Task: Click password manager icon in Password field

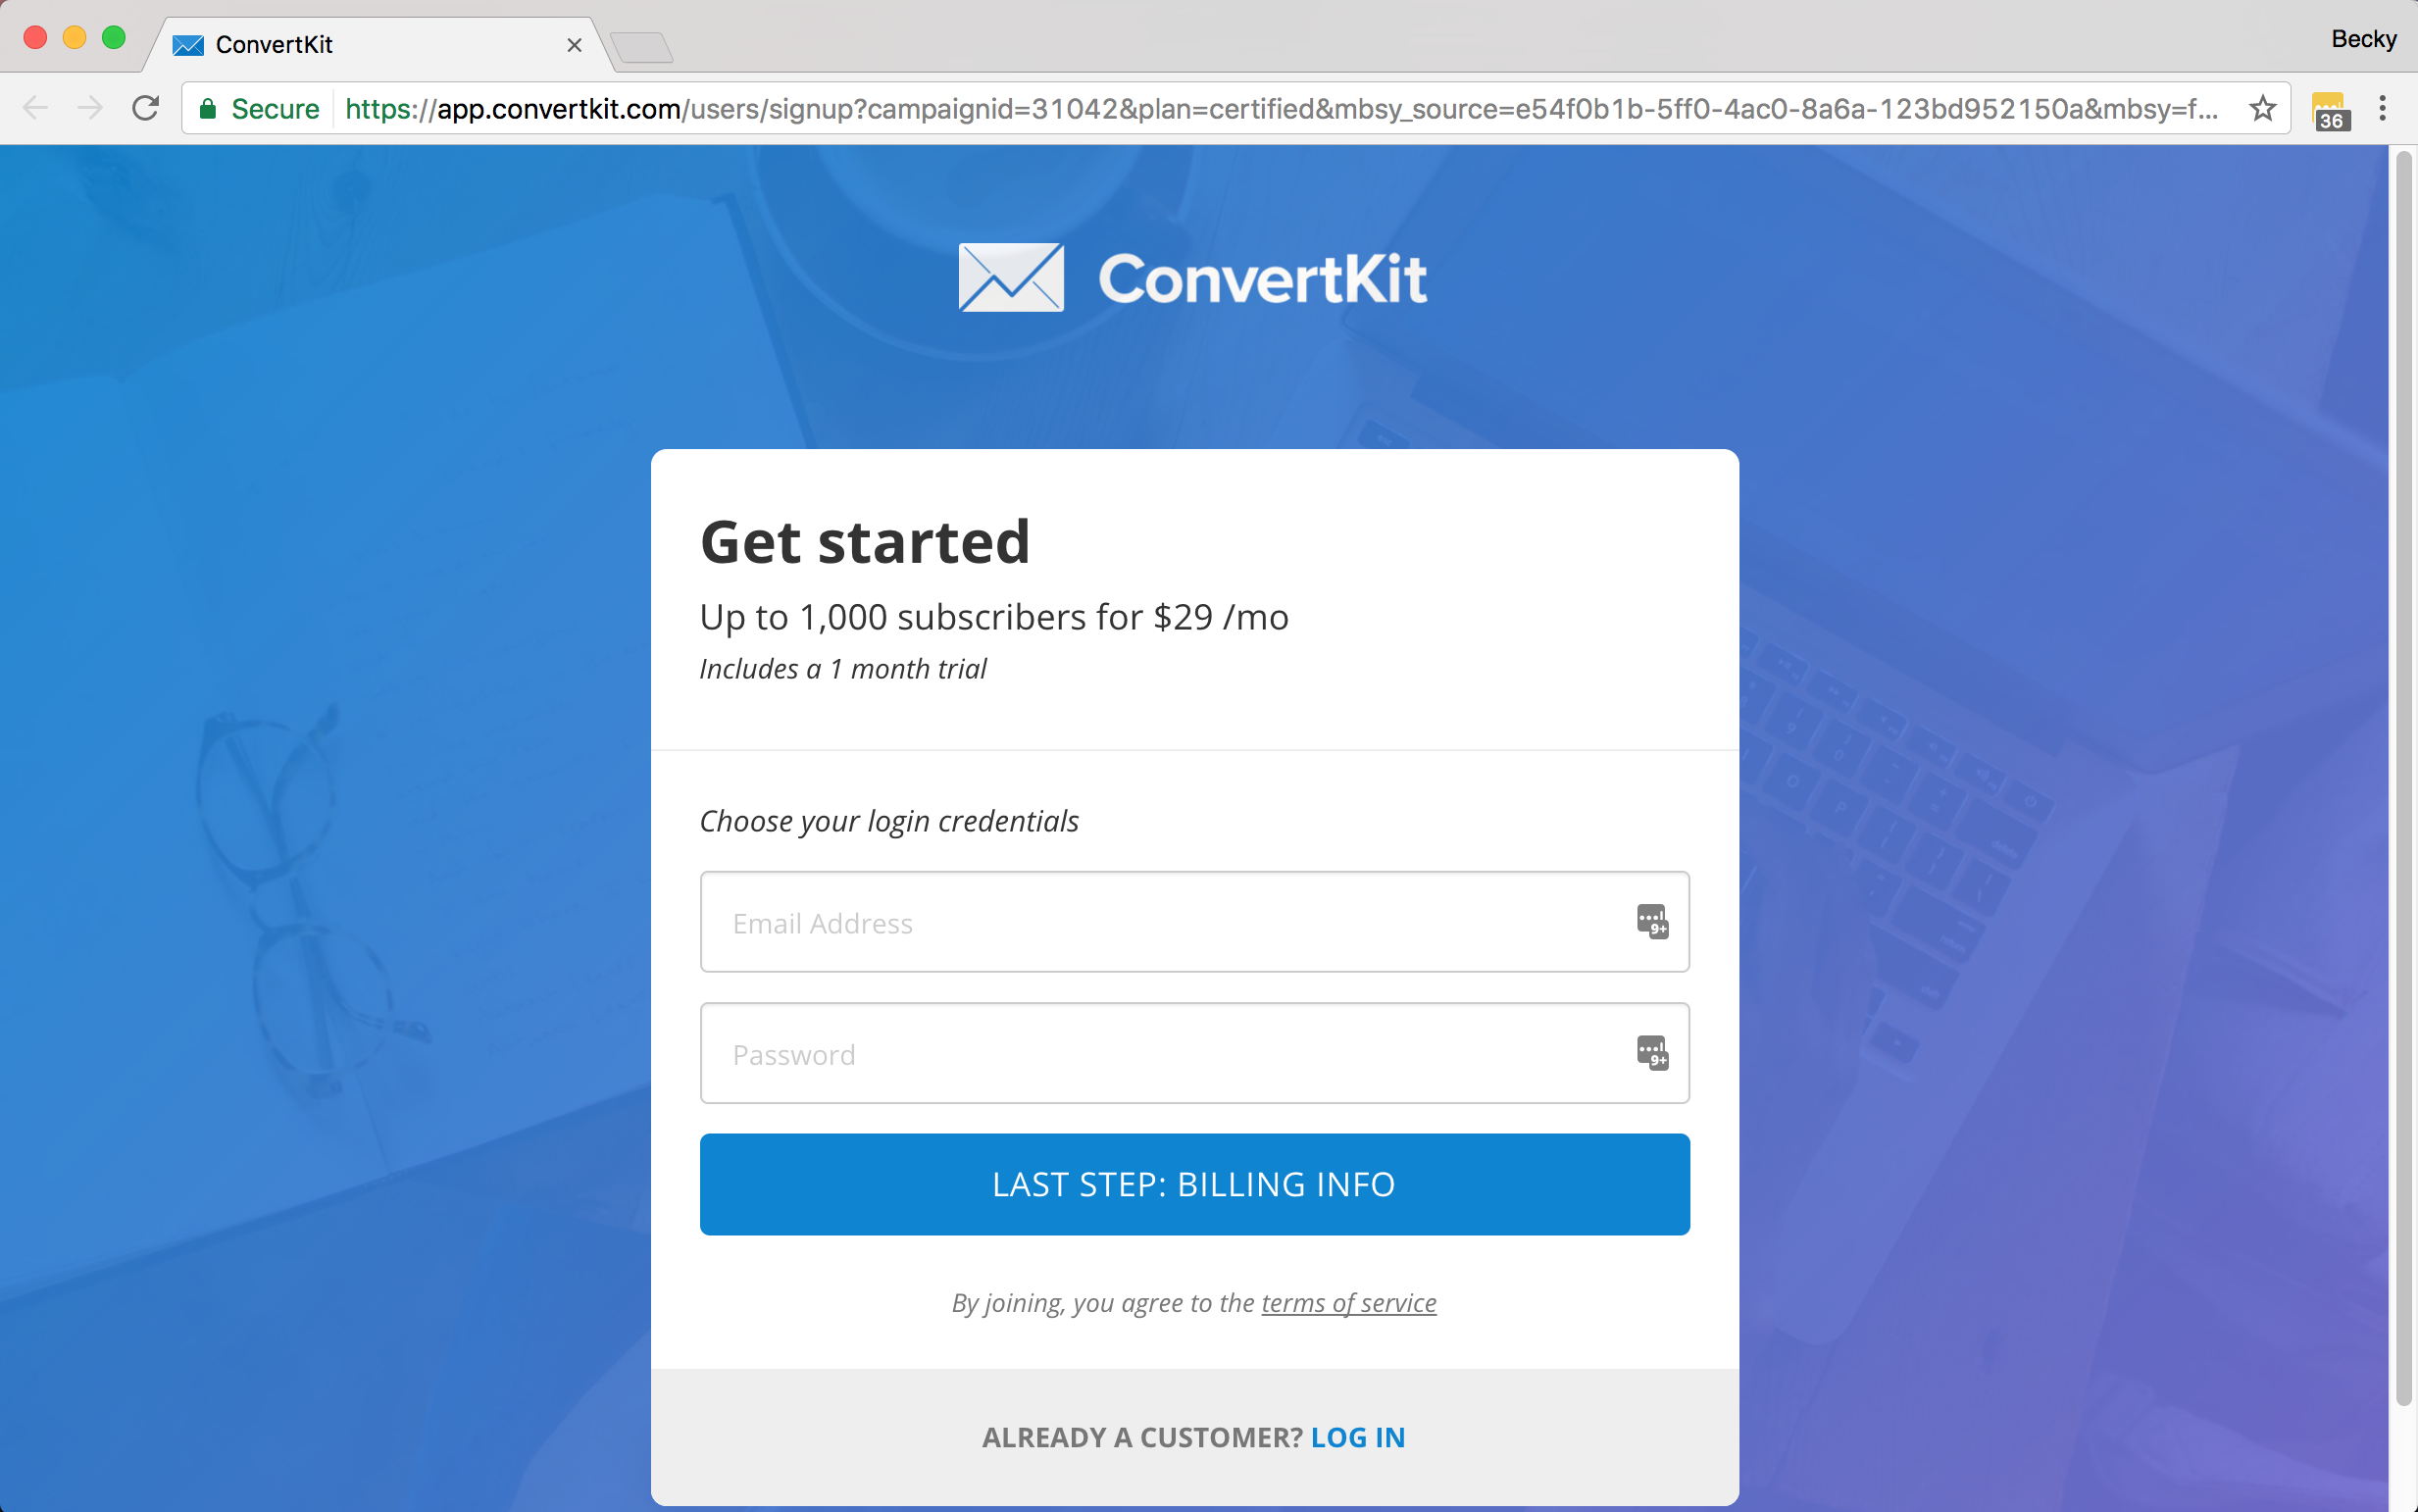Action: coord(1652,1053)
